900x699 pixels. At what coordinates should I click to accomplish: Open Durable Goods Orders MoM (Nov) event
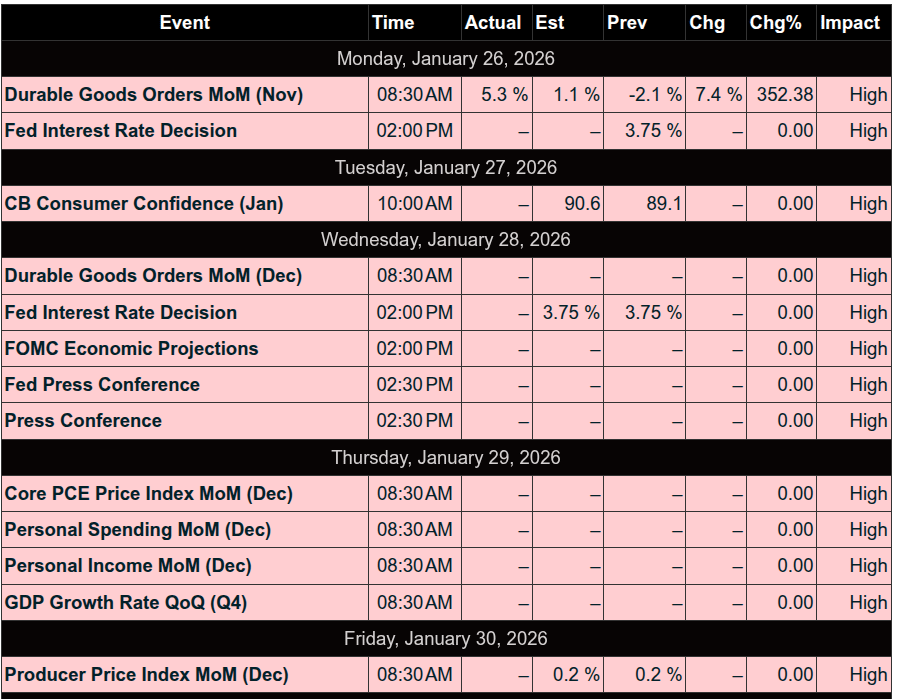(154, 95)
